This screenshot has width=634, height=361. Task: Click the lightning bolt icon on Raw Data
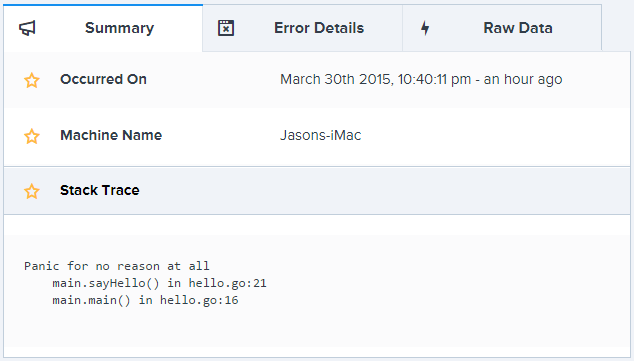click(x=425, y=28)
